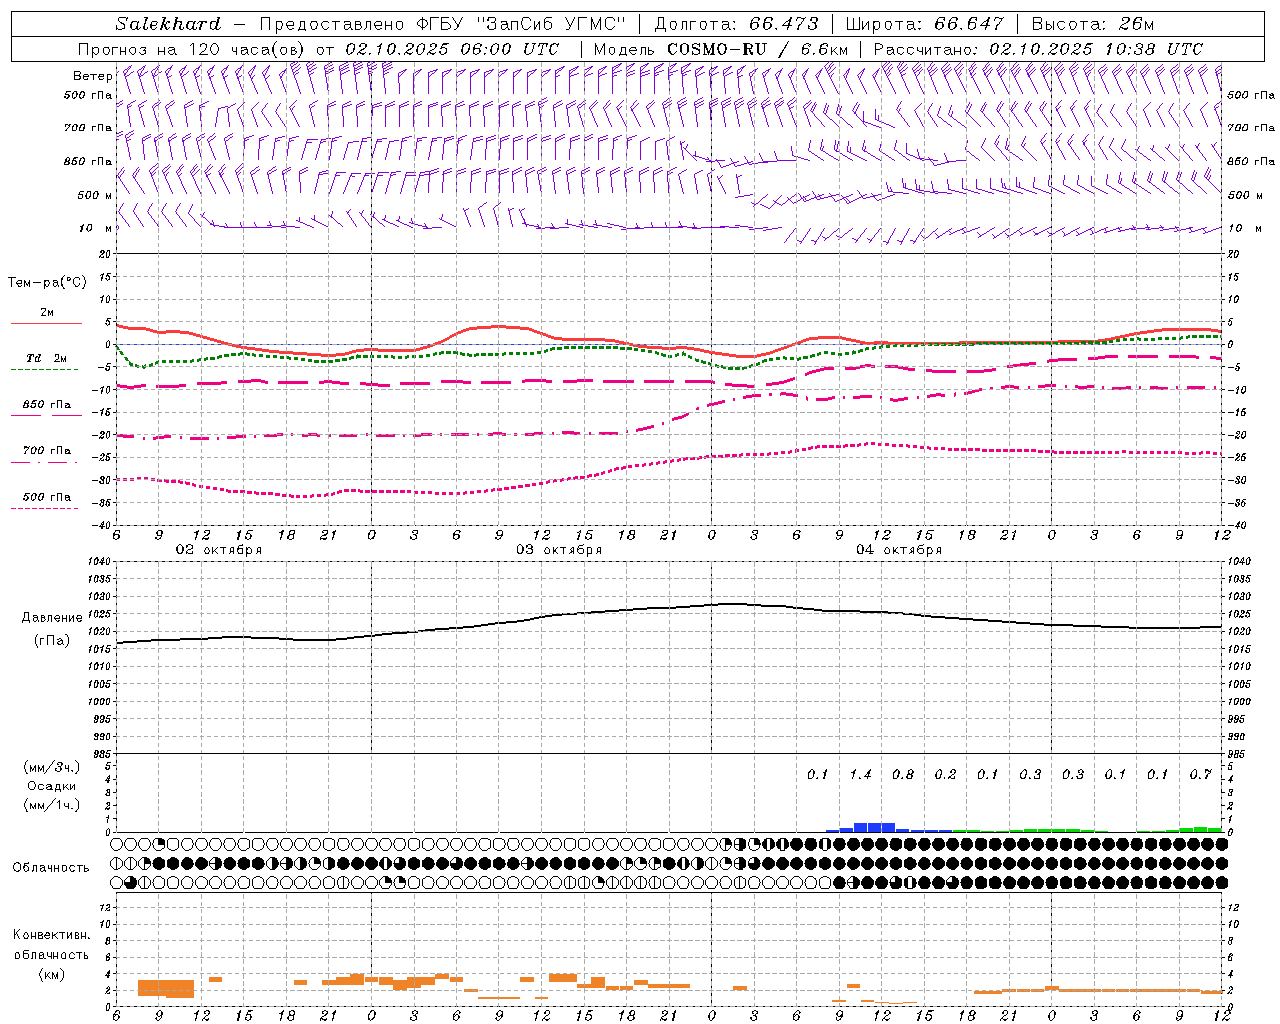Click the "700 гПа" label right of wind panel
The height and width of the screenshot is (1024, 1280).
click(1251, 128)
